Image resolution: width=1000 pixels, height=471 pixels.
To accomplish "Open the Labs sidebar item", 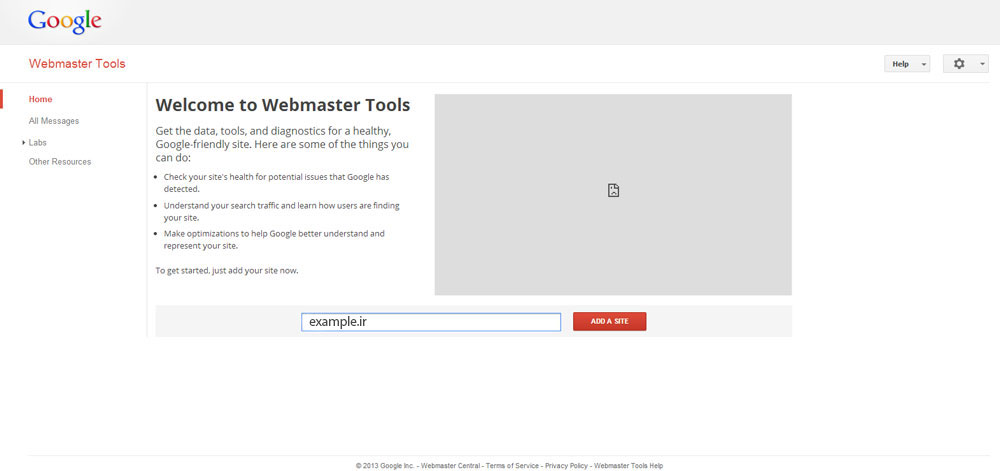I will (x=38, y=143).
